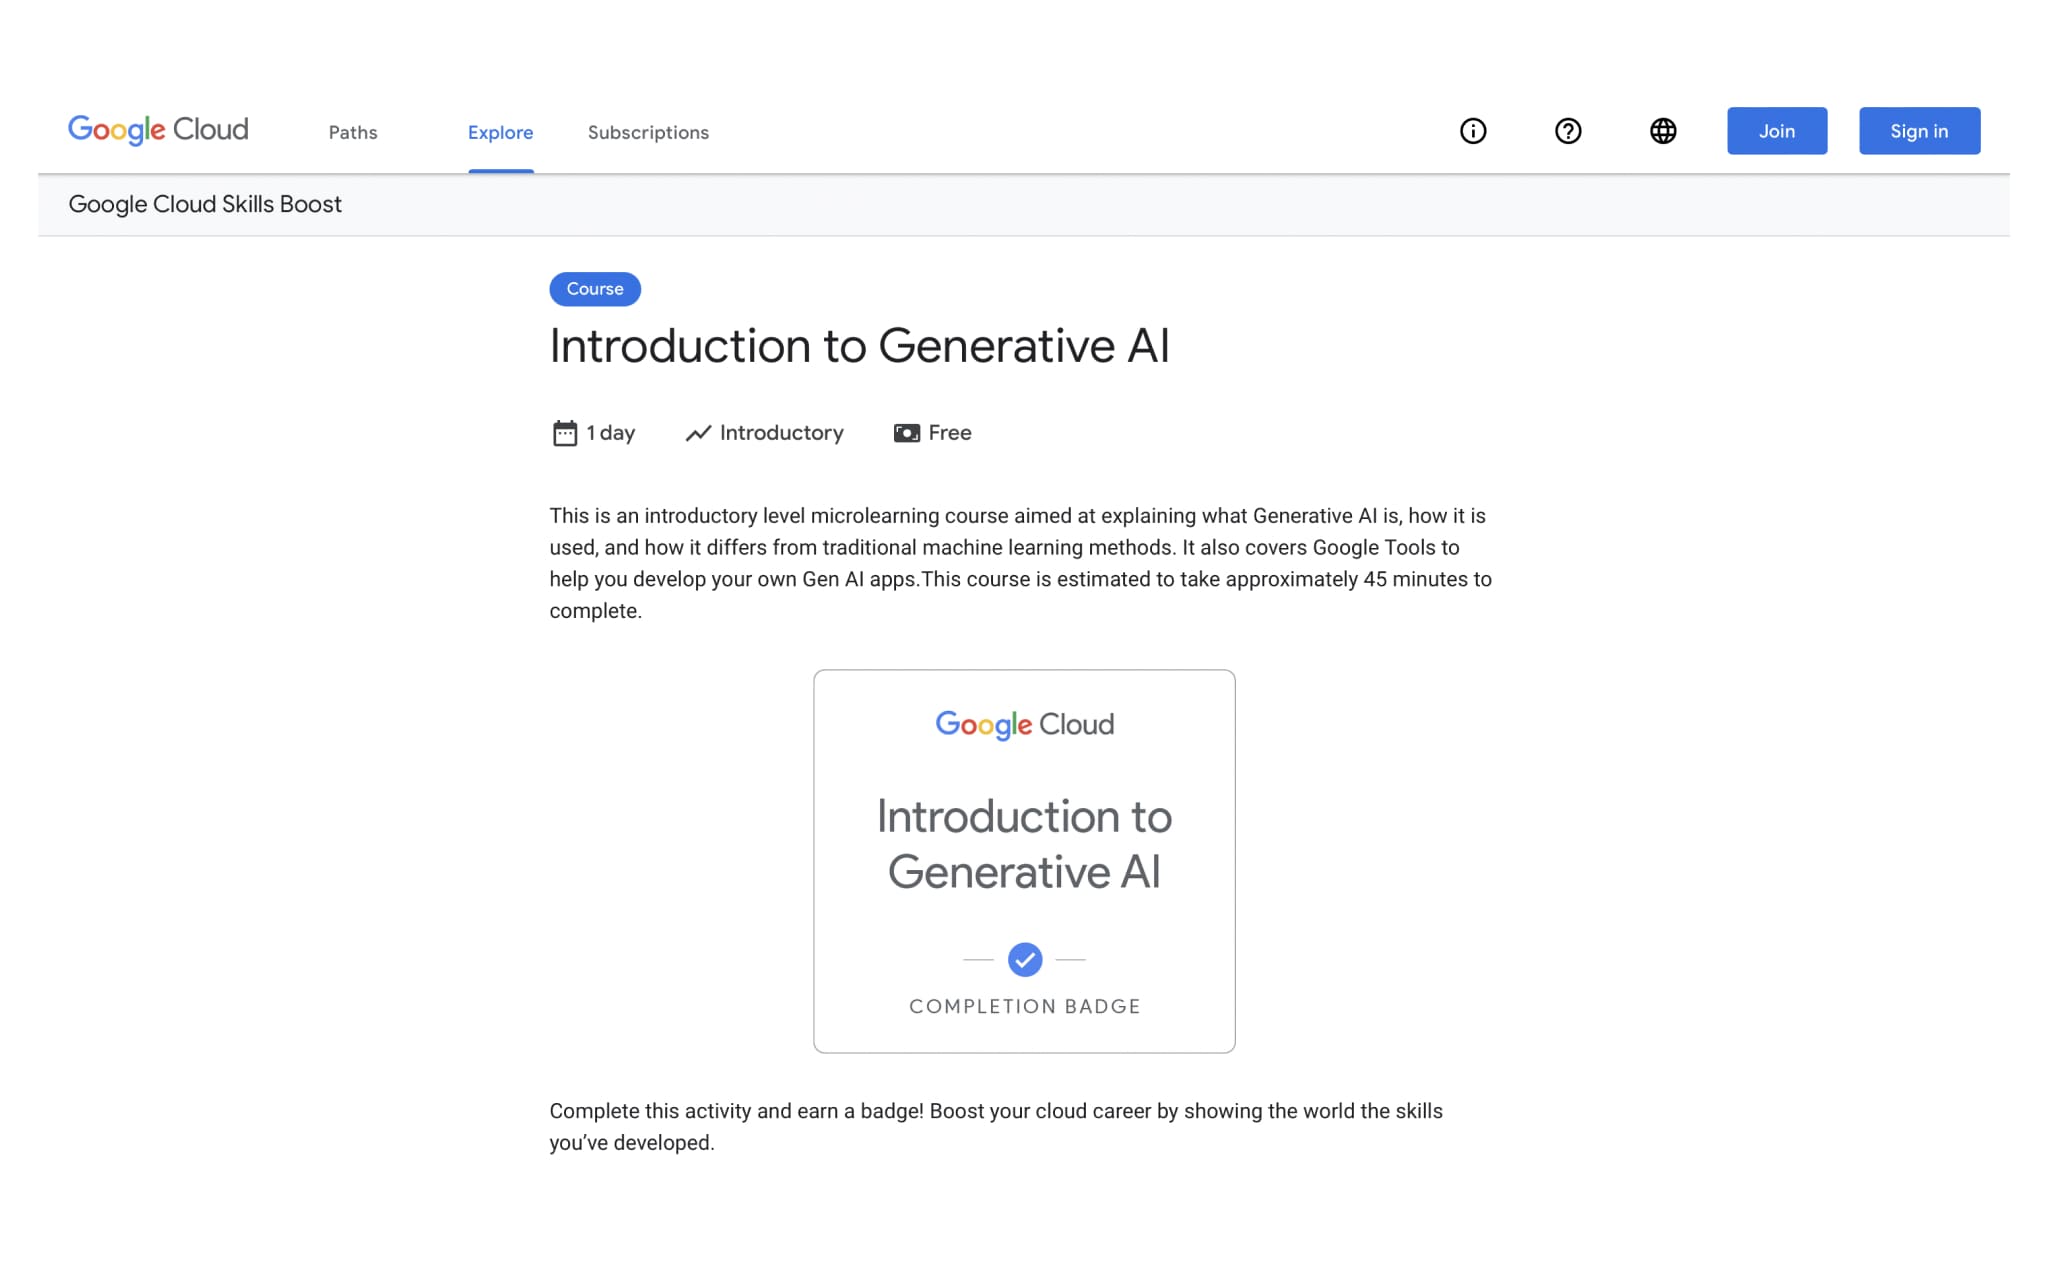
Task: Click the Introductory level text
Action: 781,433
